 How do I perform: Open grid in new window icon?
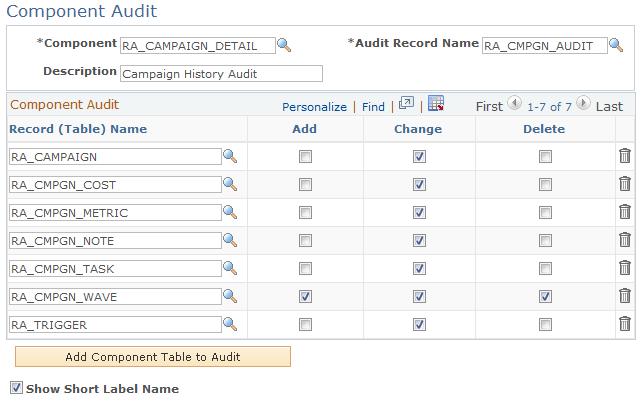coord(406,103)
